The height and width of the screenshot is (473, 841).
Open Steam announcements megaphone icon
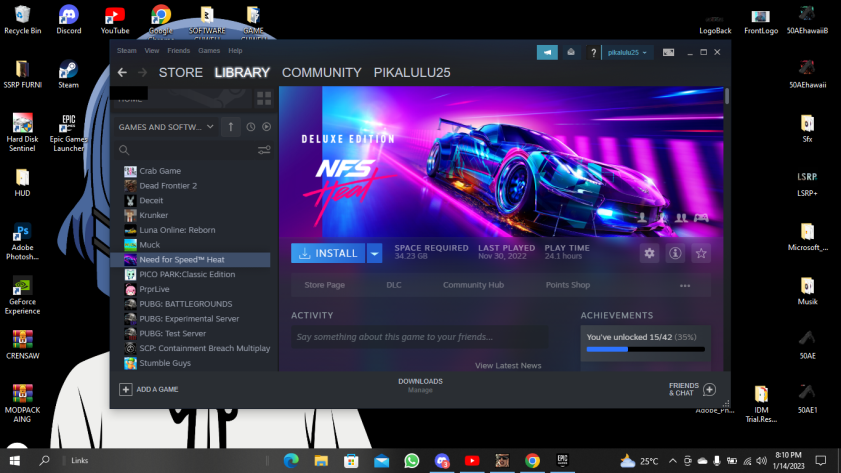547,52
